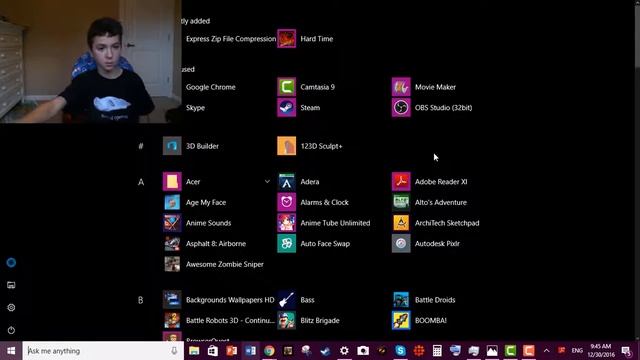Launch Camtasia 9 from the most used list
Image resolution: width=640 pixels, height=360 pixels.
point(306,87)
